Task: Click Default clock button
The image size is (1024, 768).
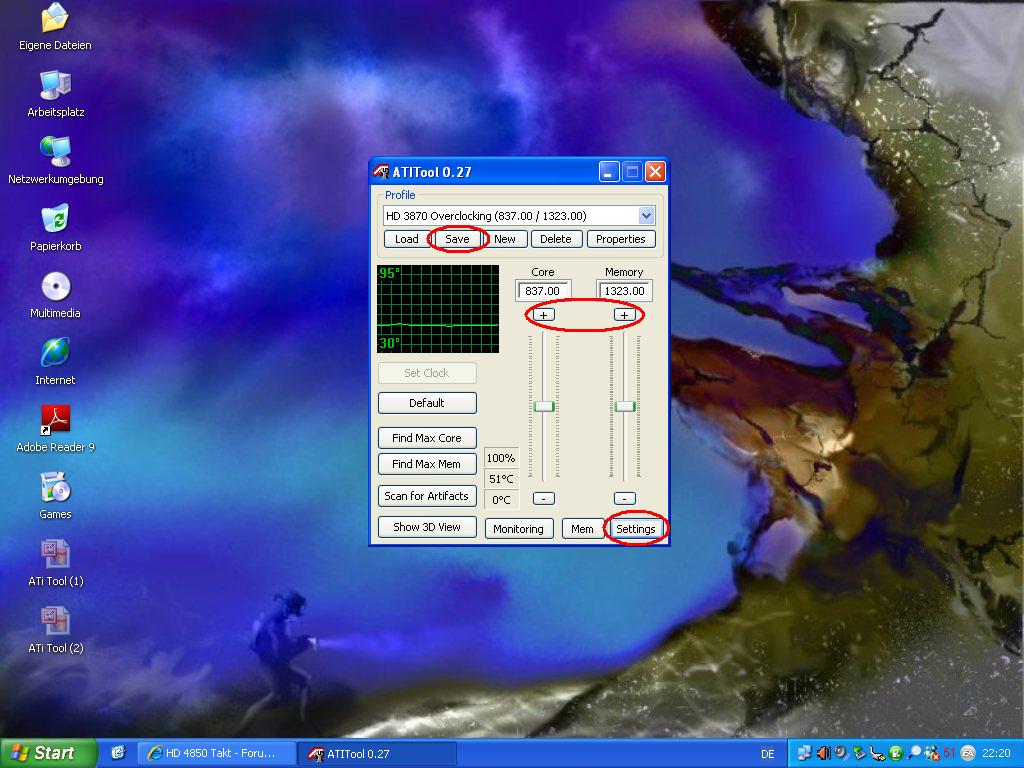Action: tap(427, 403)
